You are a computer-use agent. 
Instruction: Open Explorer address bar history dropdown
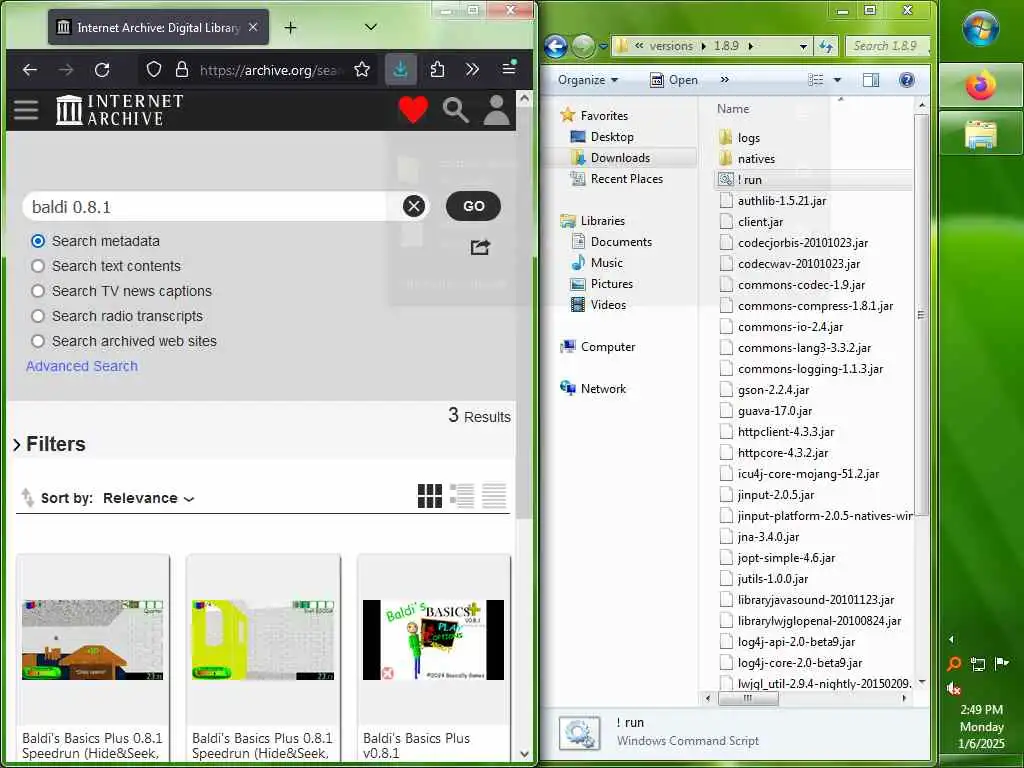point(803,46)
